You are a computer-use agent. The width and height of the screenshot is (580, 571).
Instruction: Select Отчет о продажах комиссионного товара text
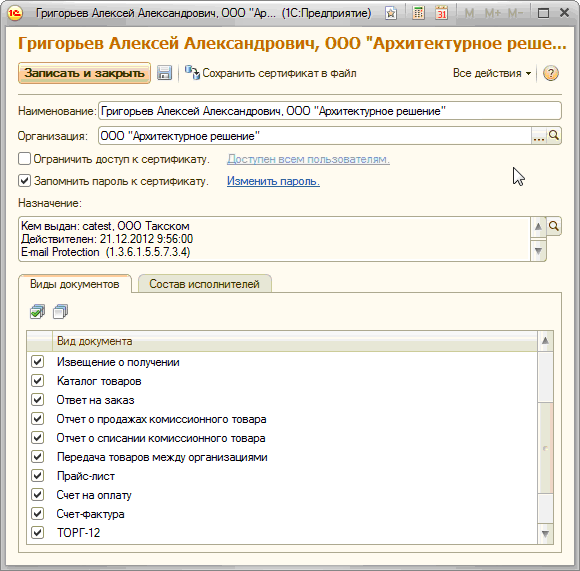[x=161, y=419]
